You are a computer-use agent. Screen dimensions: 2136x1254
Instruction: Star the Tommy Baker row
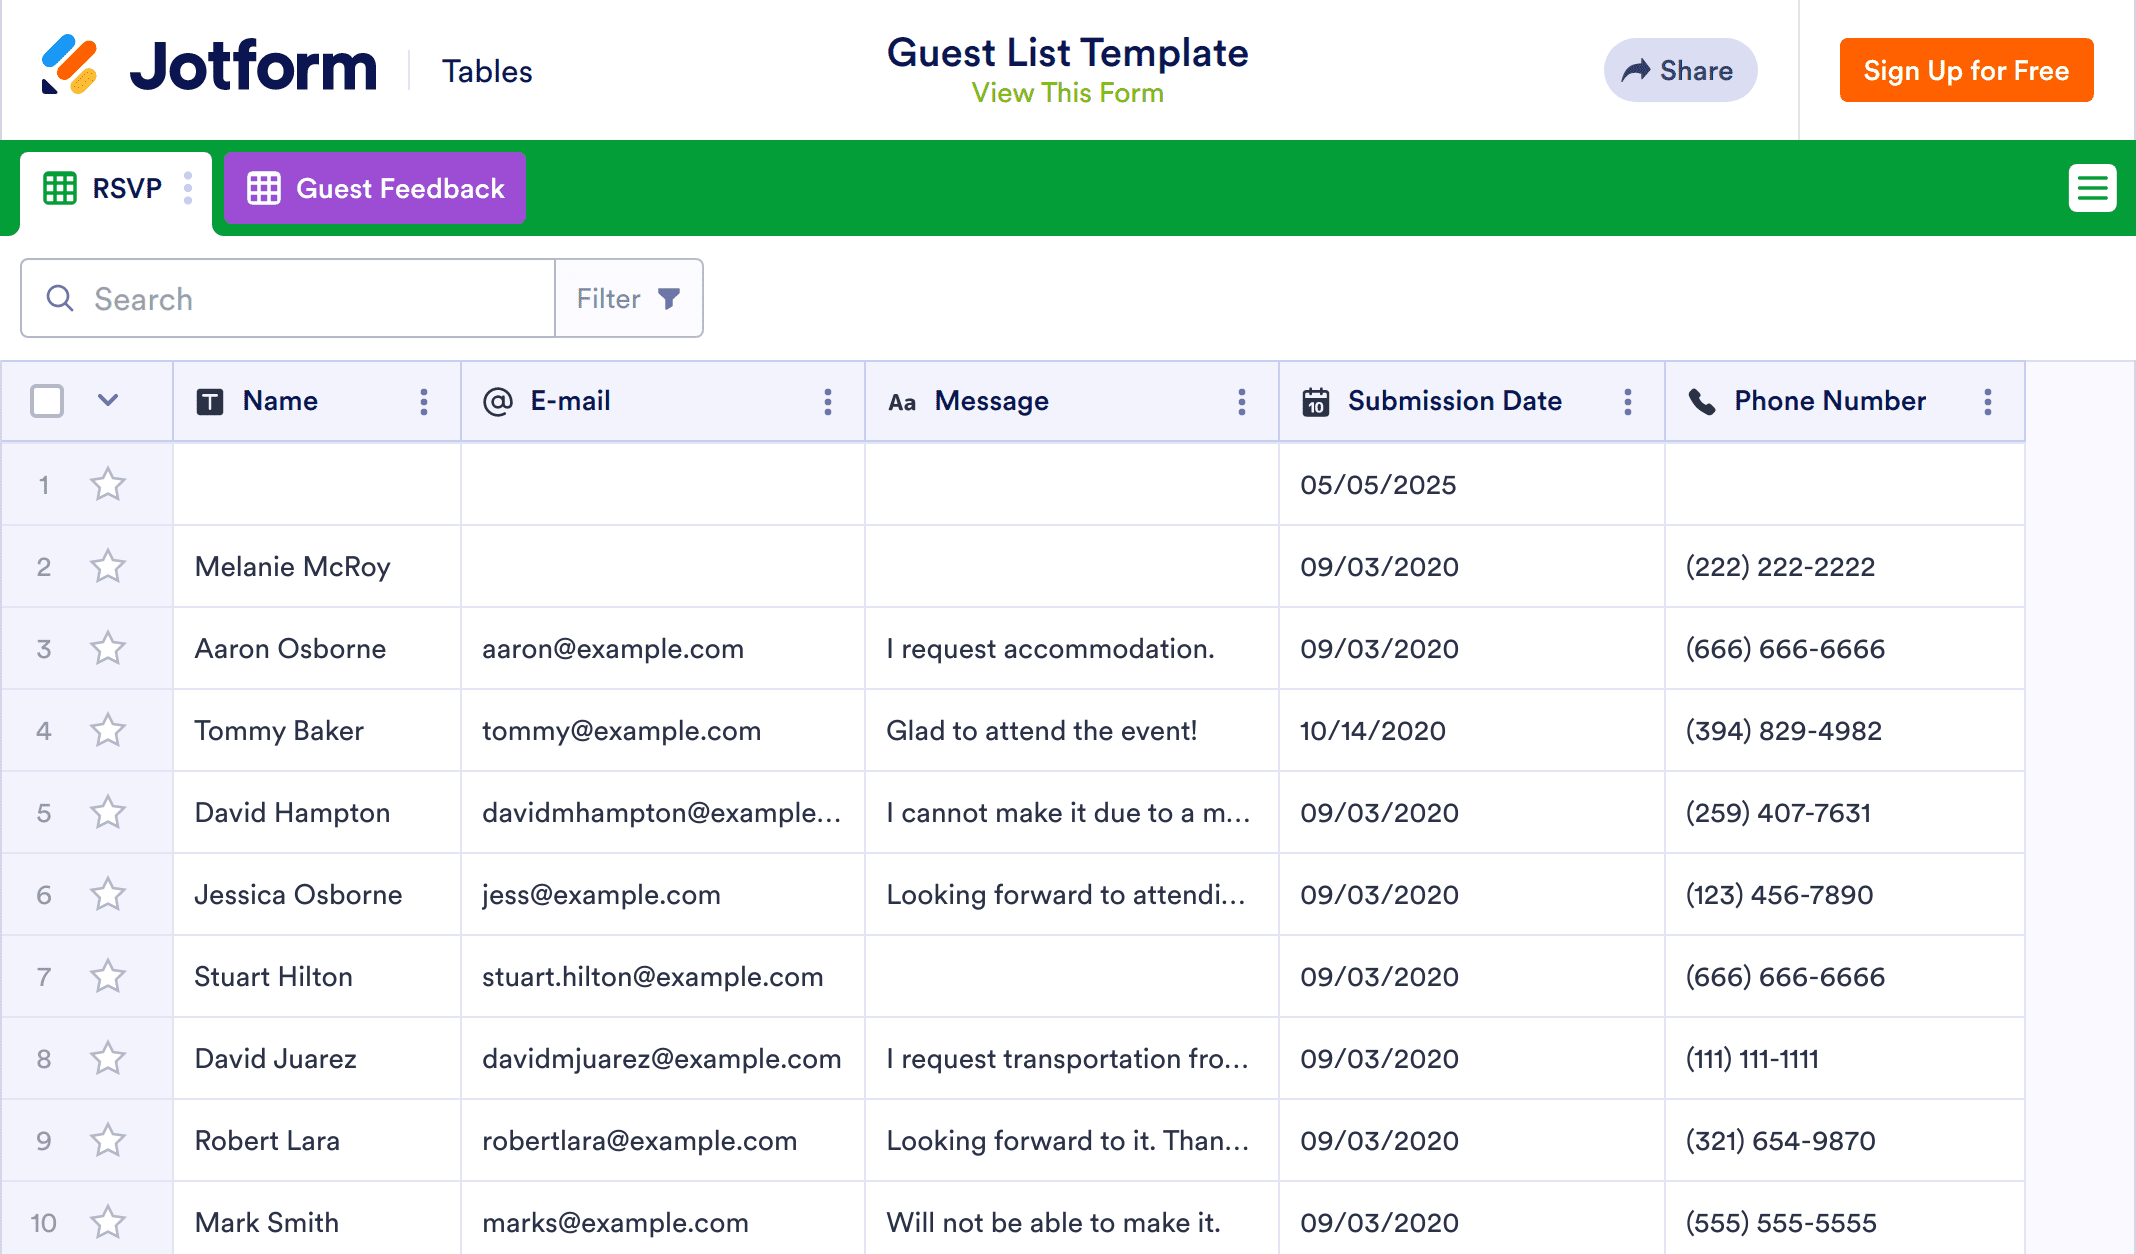point(108,731)
